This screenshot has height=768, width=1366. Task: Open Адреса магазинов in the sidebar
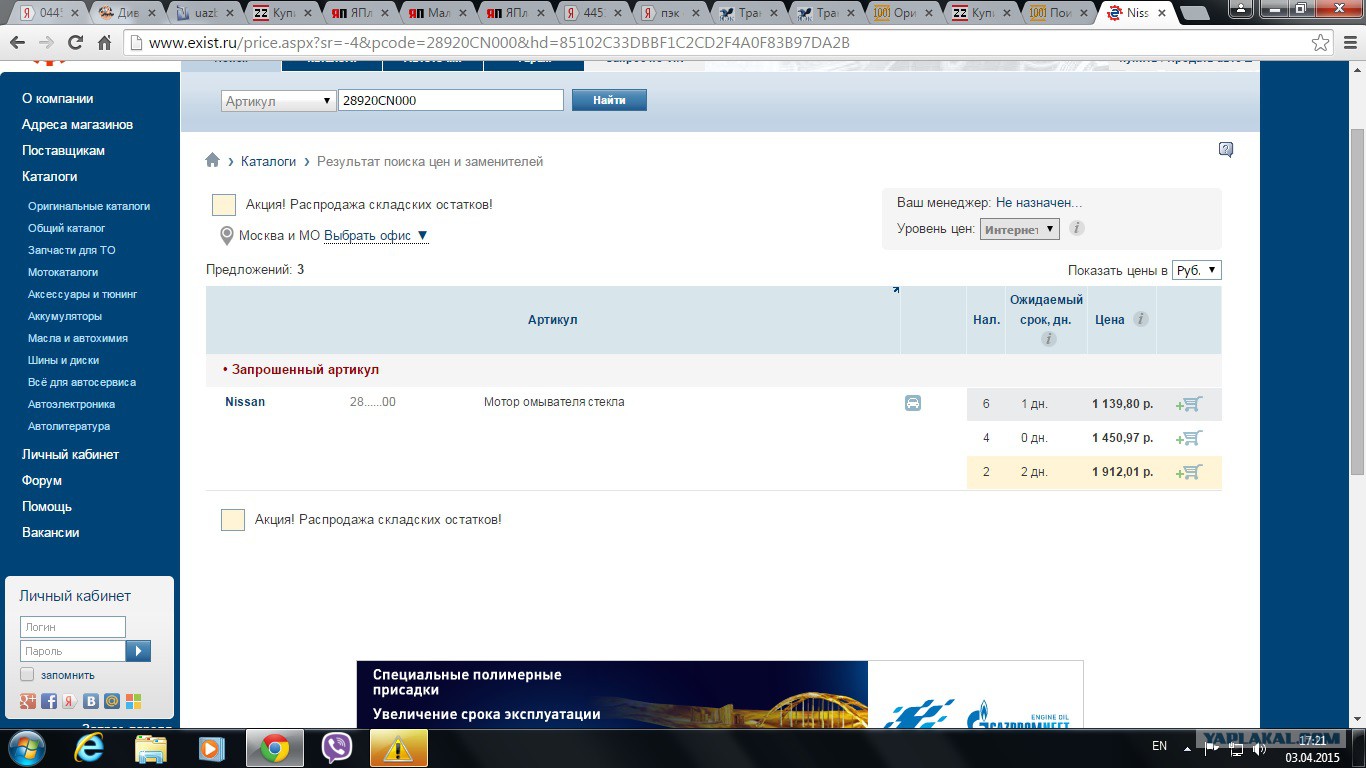click(x=77, y=125)
